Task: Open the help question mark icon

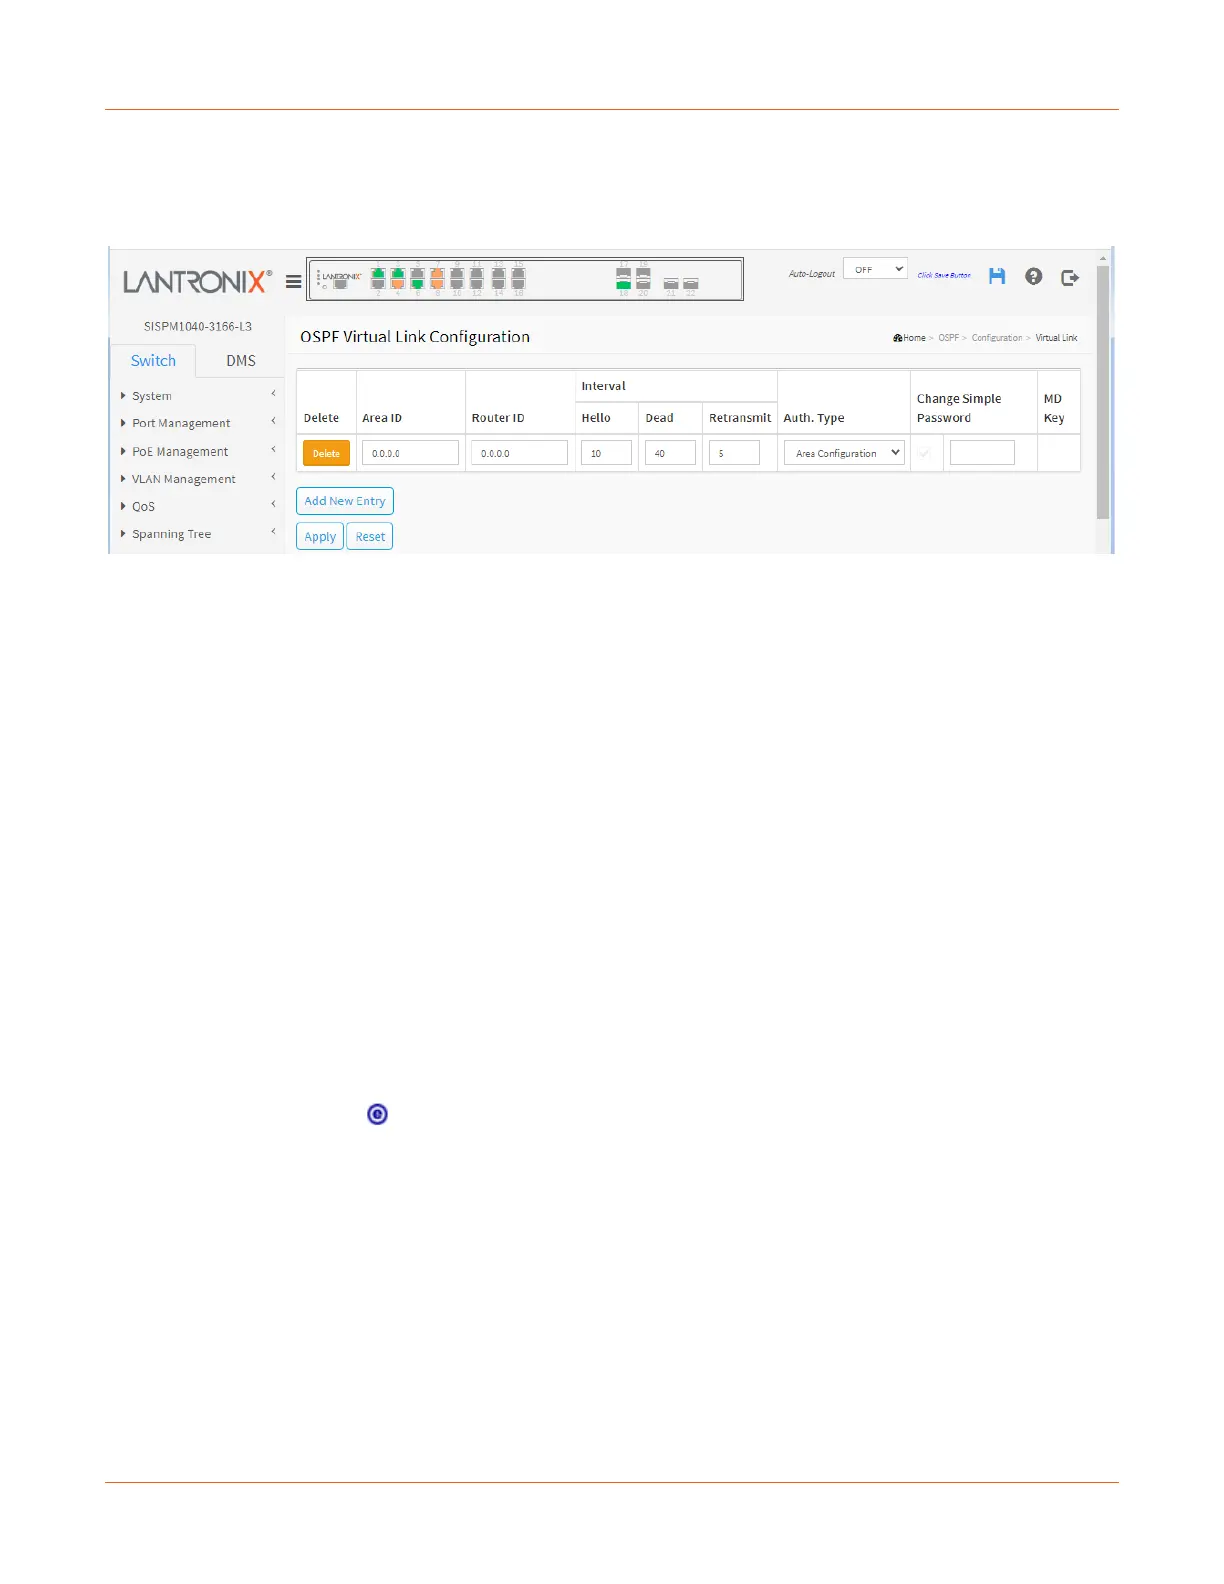Action: pyautogui.click(x=1034, y=276)
